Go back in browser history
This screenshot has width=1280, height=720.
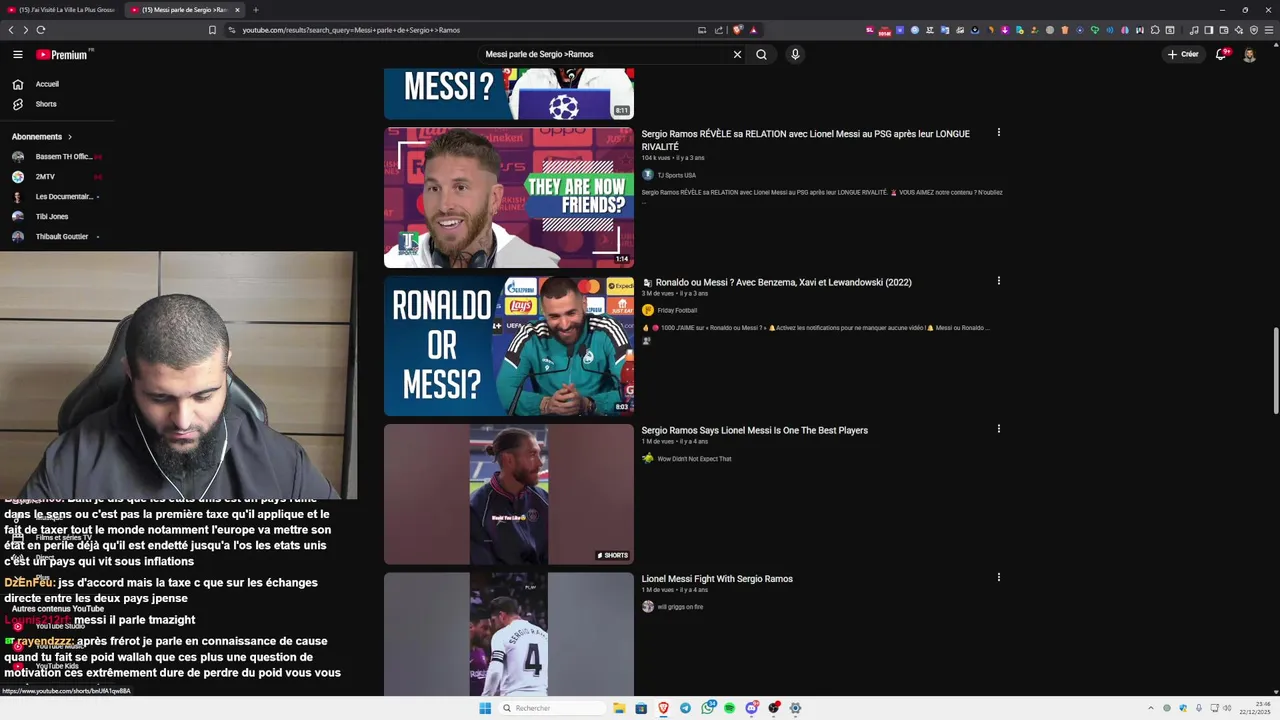click(11, 30)
